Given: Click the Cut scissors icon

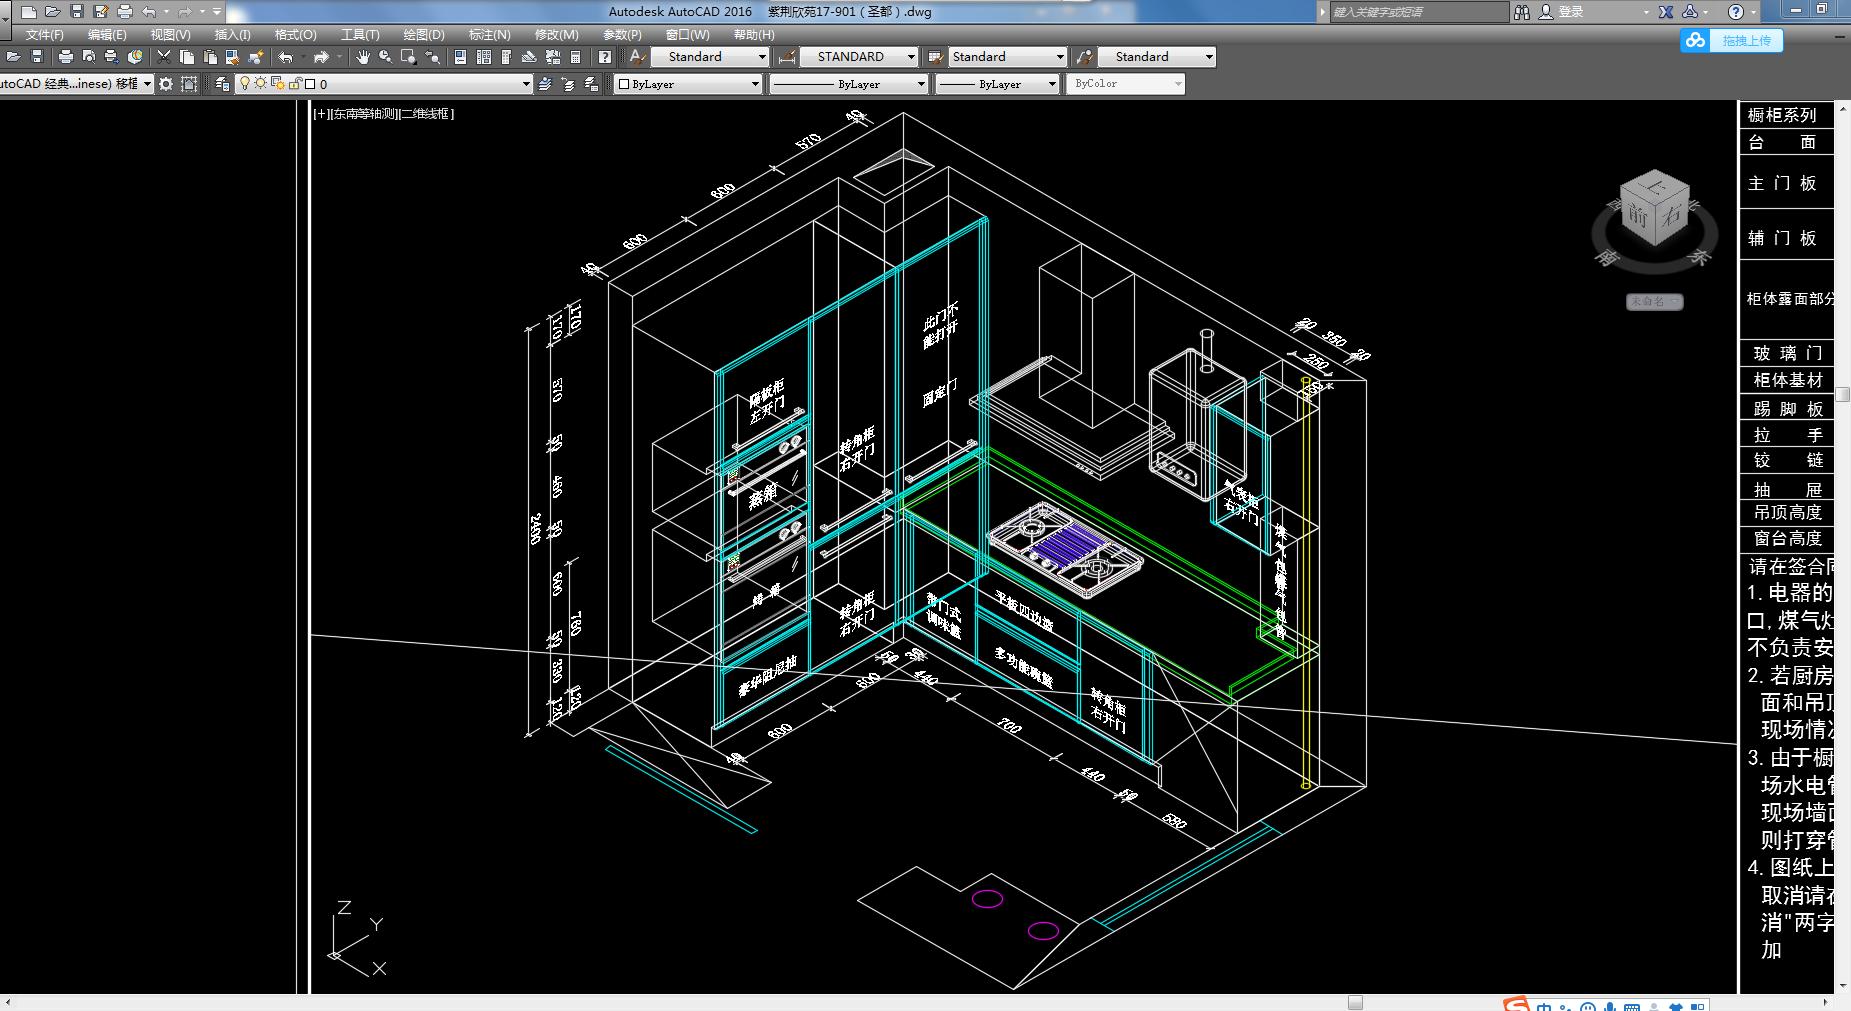Looking at the screenshot, I should (164, 57).
